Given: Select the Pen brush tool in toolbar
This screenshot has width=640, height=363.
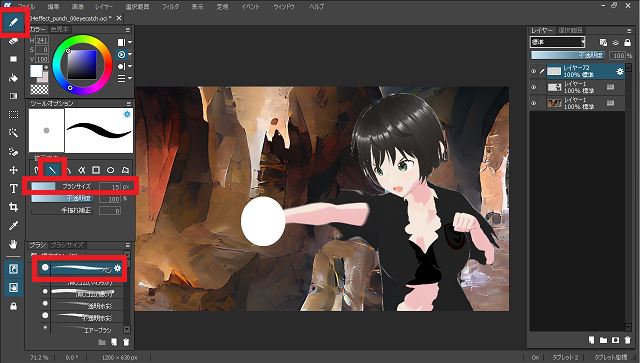Looking at the screenshot, I should coord(13,22).
